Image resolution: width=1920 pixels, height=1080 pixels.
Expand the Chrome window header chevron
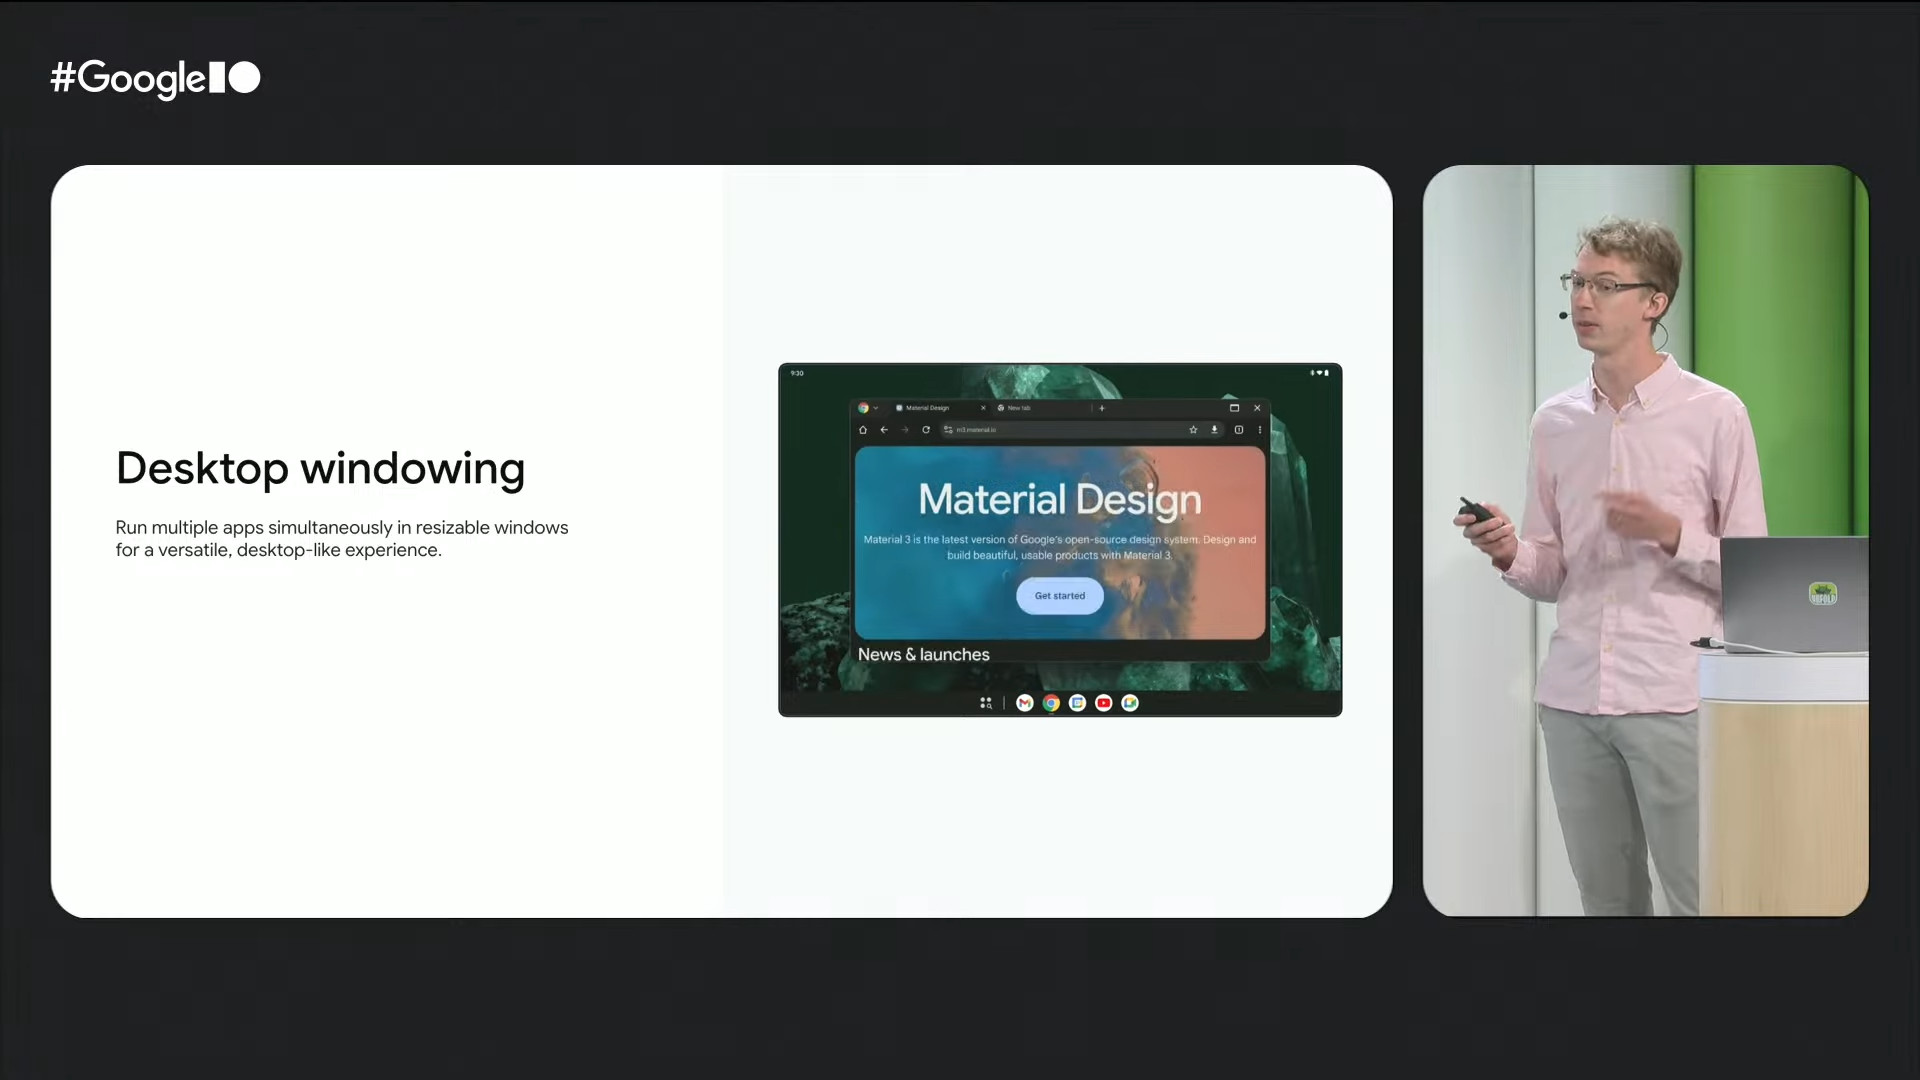point(876,408)
